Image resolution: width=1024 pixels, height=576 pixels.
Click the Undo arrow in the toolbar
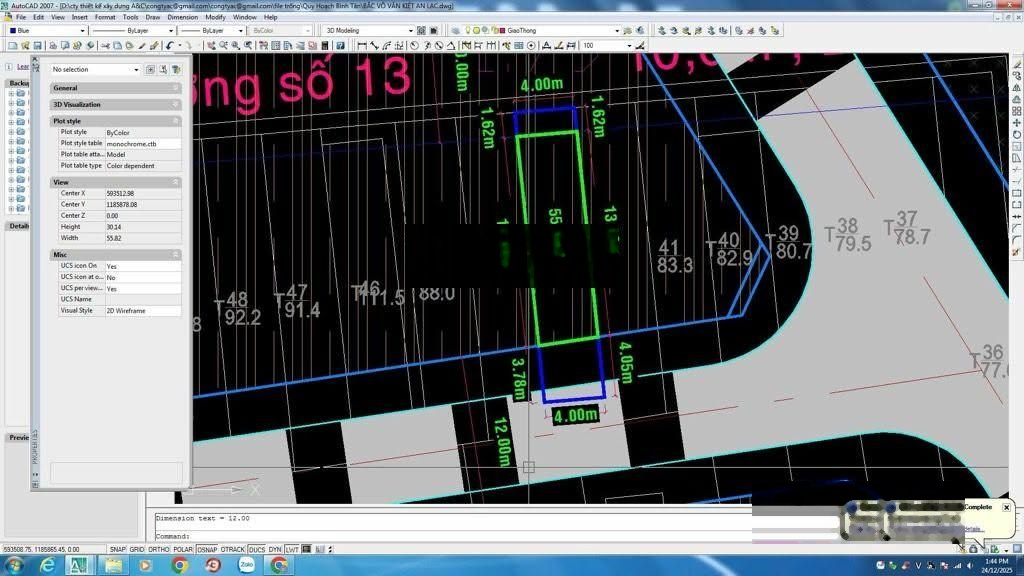pyautogui.click(x=170, y=45)
